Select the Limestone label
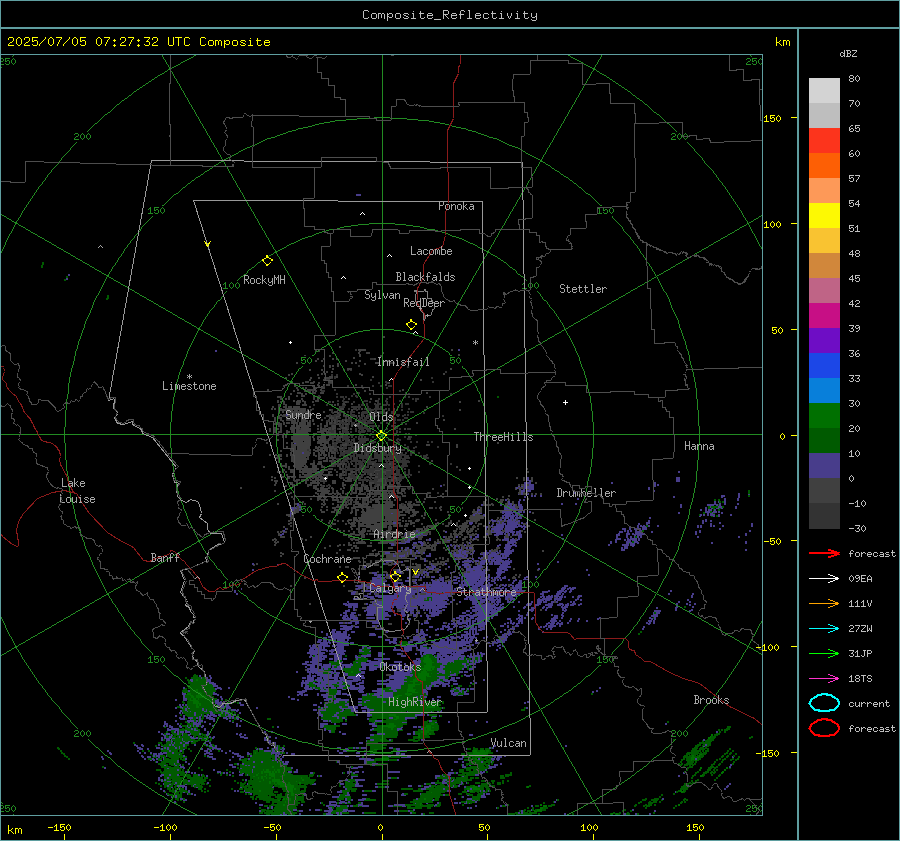900x841 pixels. tap(189, 386)
